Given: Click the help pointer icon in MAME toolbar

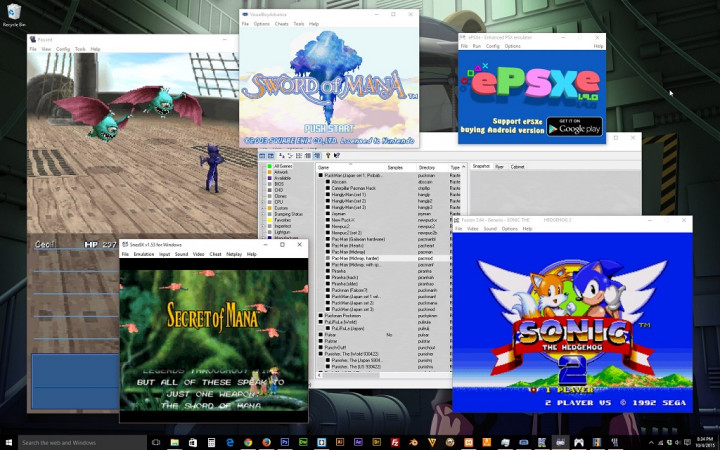Looking at the screenshot, I should click(337, 156).
